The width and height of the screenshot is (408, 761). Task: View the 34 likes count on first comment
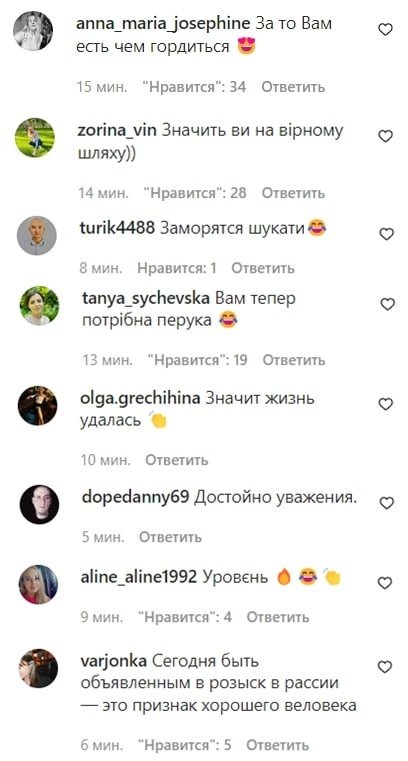194,87
